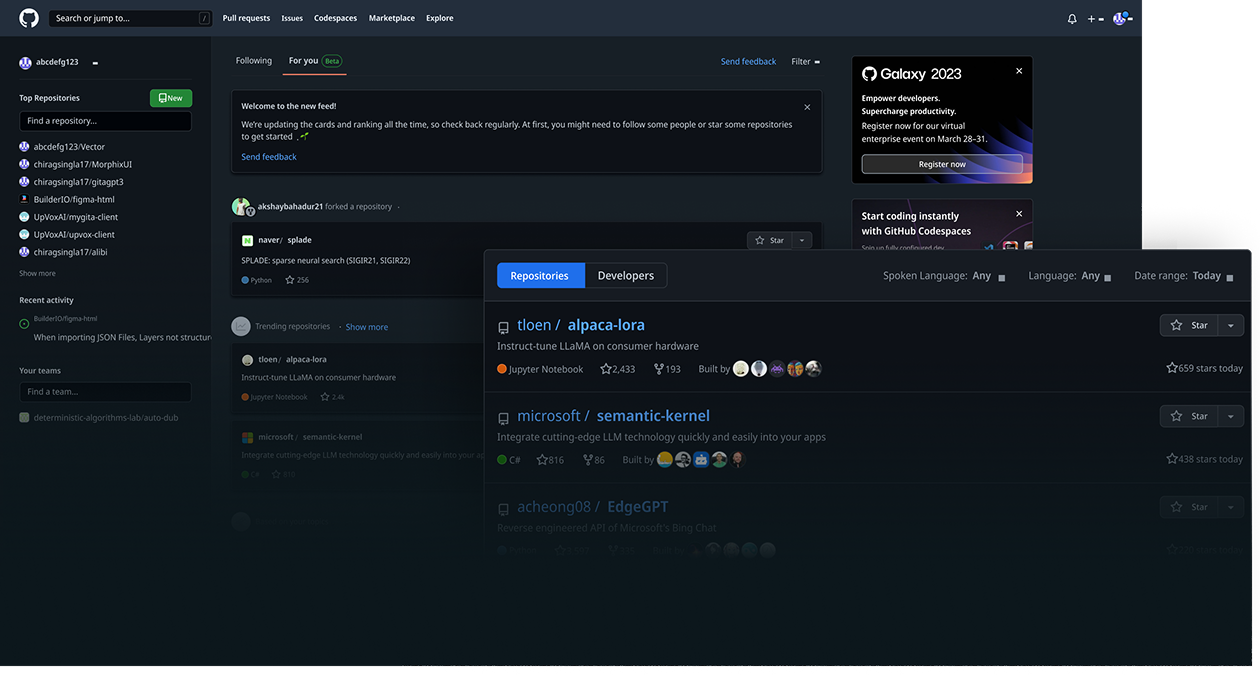The height and width of the screenshot is (676, 1260).
Task: Switch to the Following feed tab
Action: [x=253, y=60]
